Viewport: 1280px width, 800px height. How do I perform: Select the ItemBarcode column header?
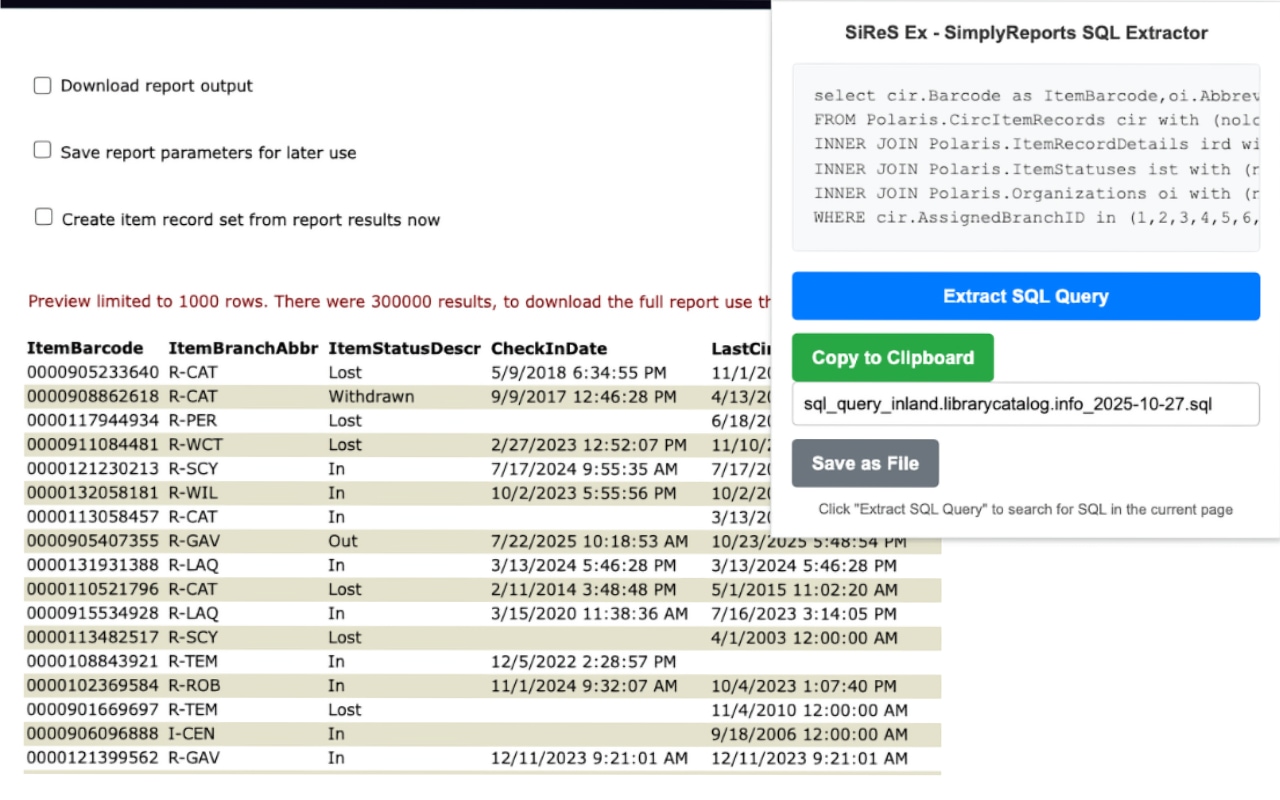pos(85,348)
